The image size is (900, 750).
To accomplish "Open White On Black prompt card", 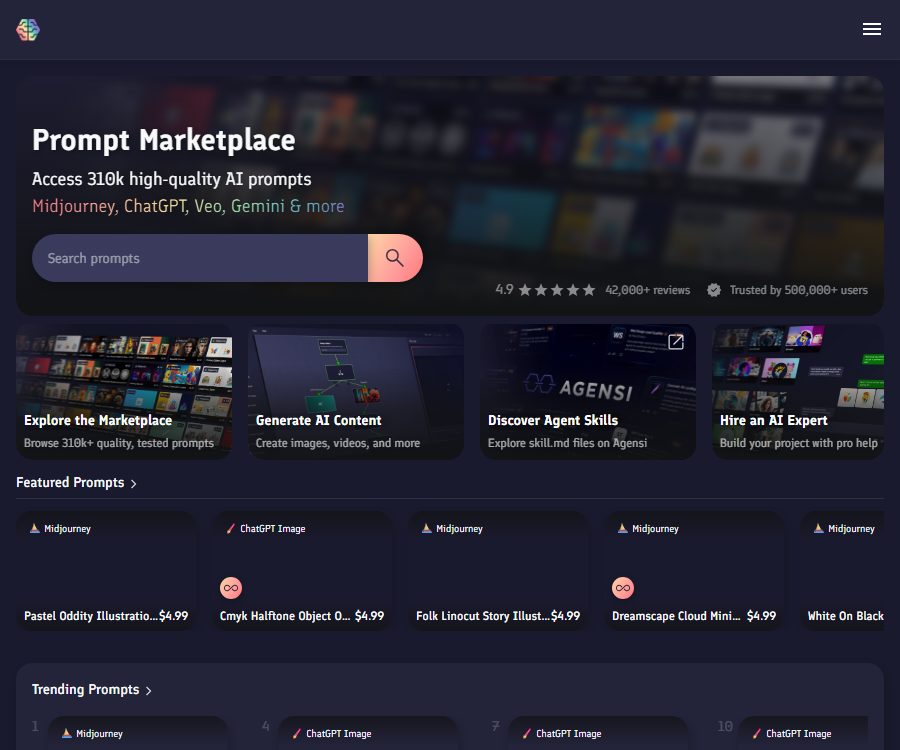I will 842,571.
